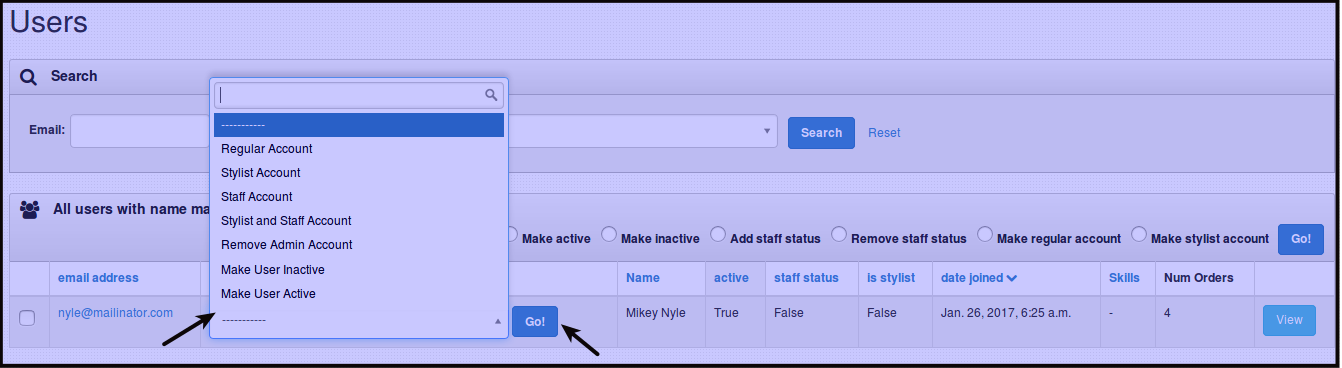Open the nyle@mailinator.com email link
The image size is (1342, 368).
(x=116, y=313)
